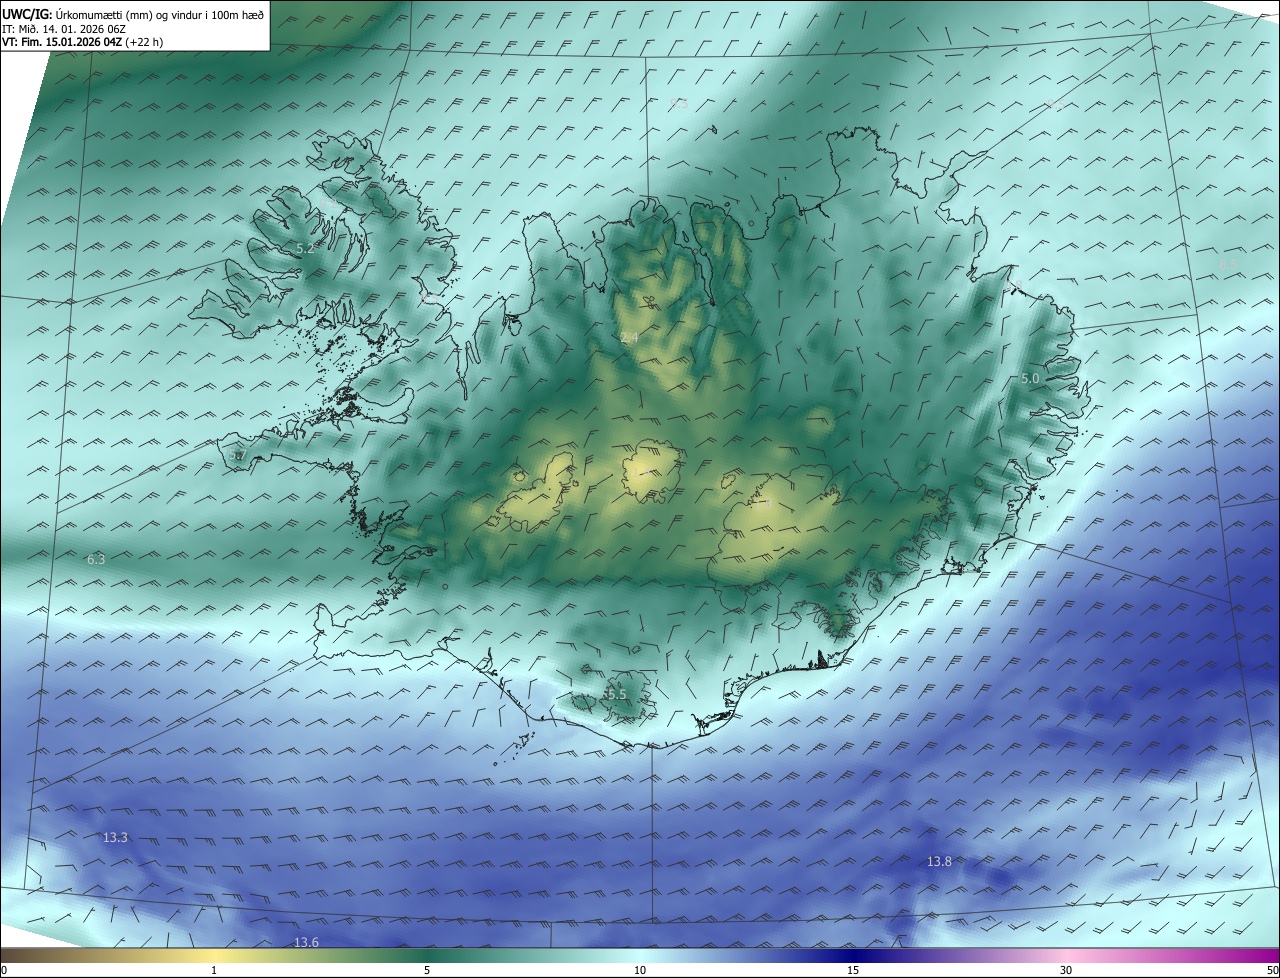Click the 10 tick label on the color scale
This screenshot has width=1280, height=978.
[x=640, y=970]
